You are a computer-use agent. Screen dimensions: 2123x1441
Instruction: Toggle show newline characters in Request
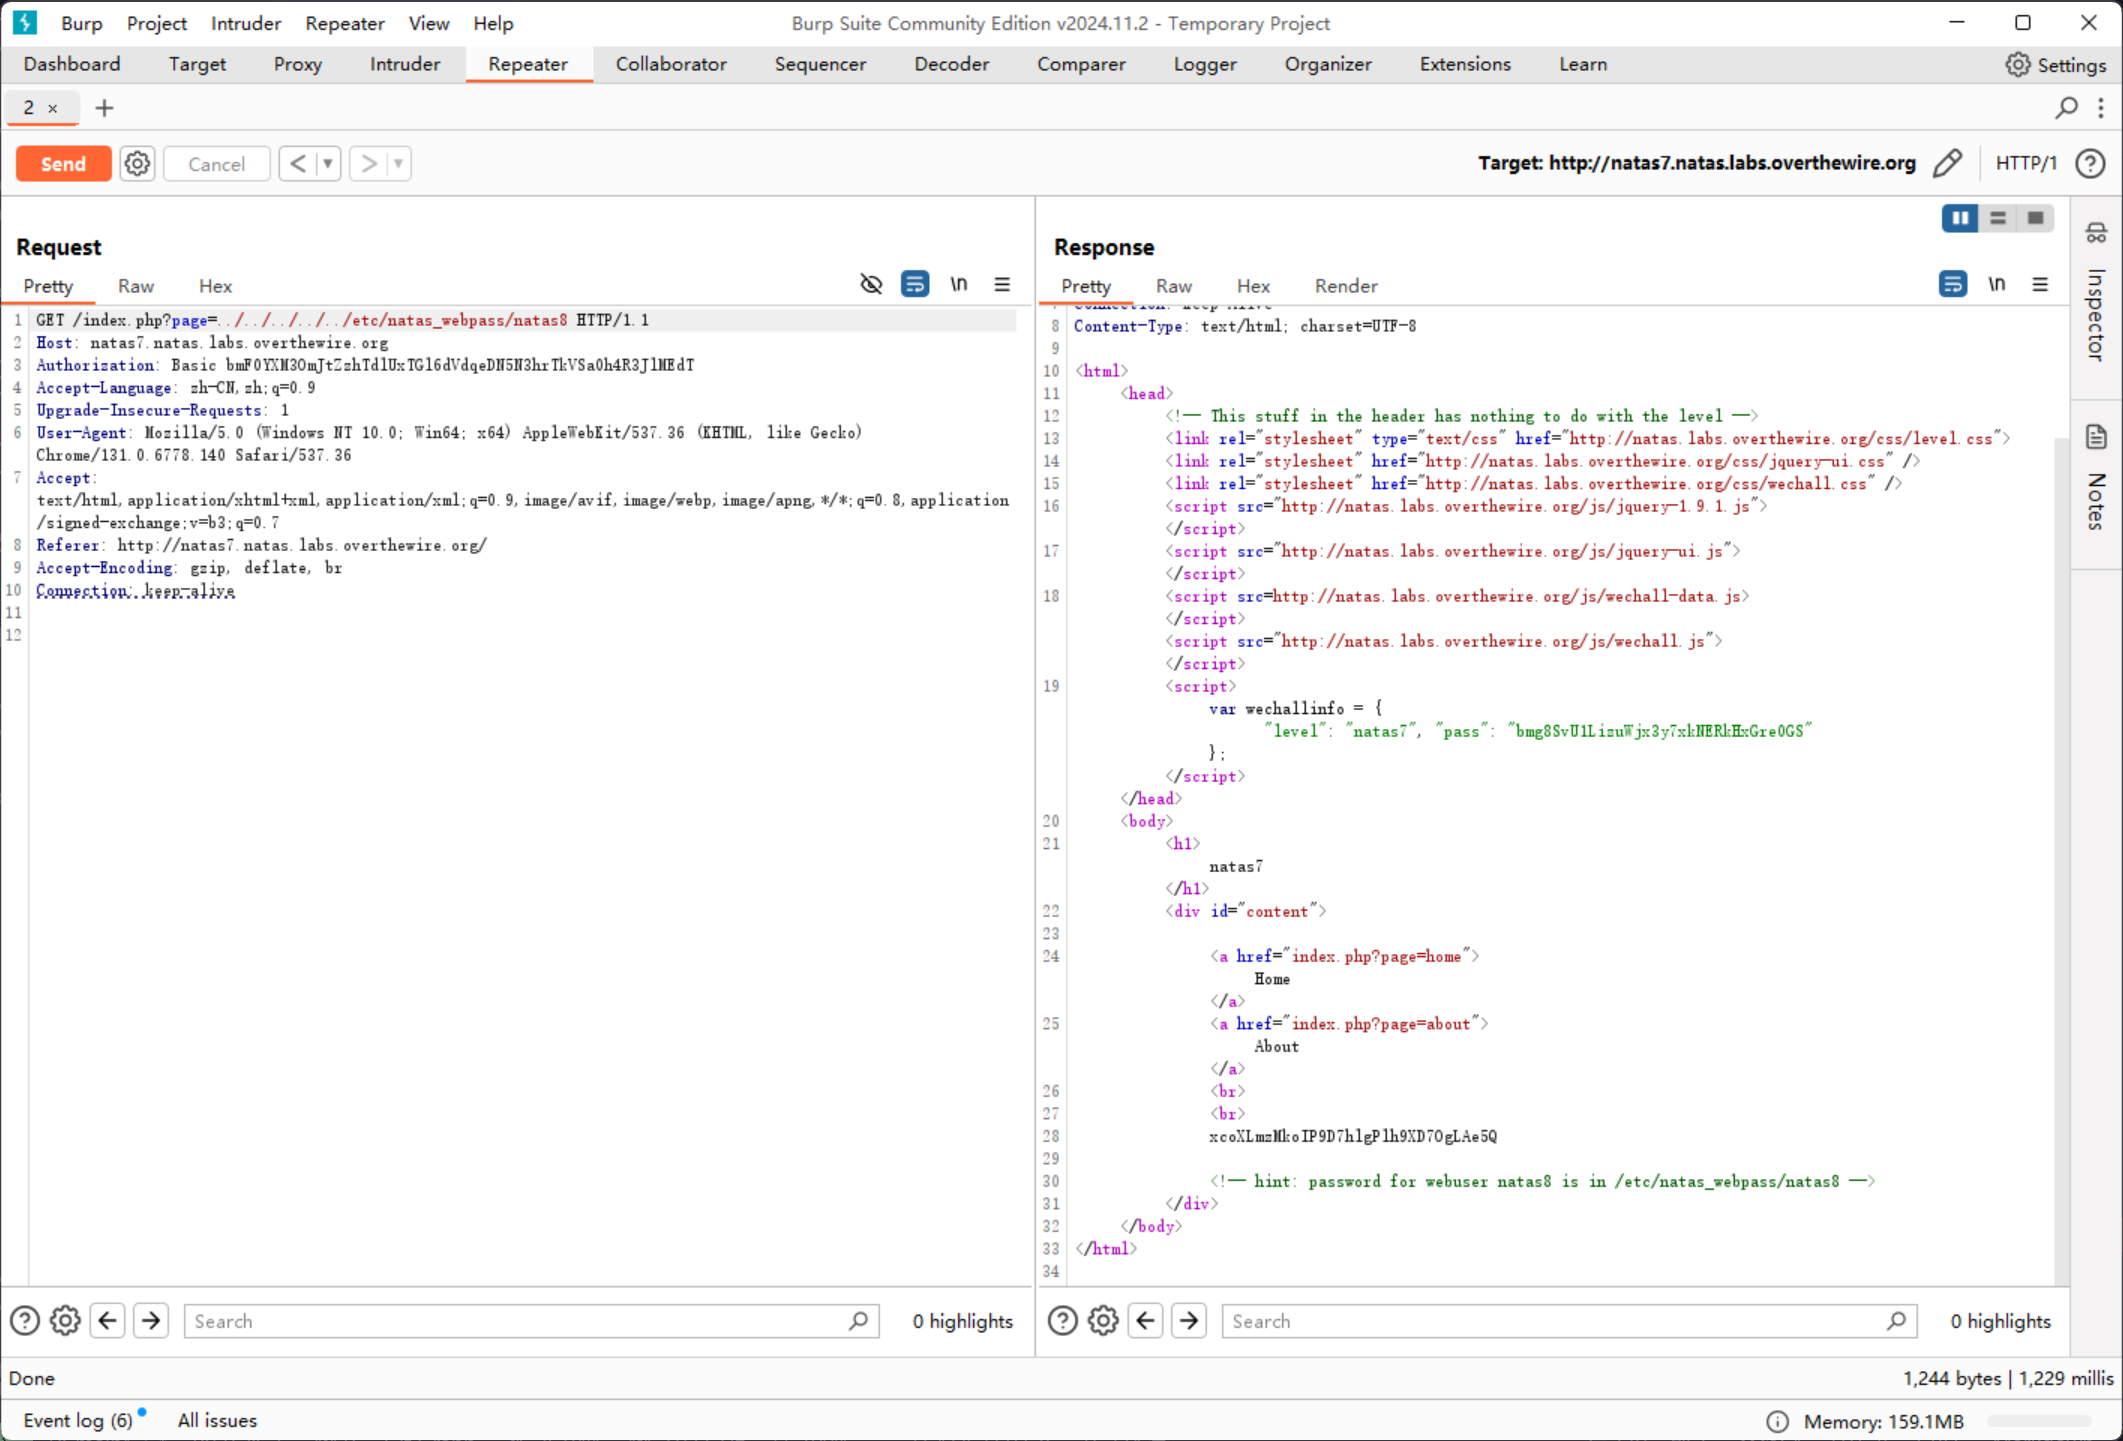point(959,285)
